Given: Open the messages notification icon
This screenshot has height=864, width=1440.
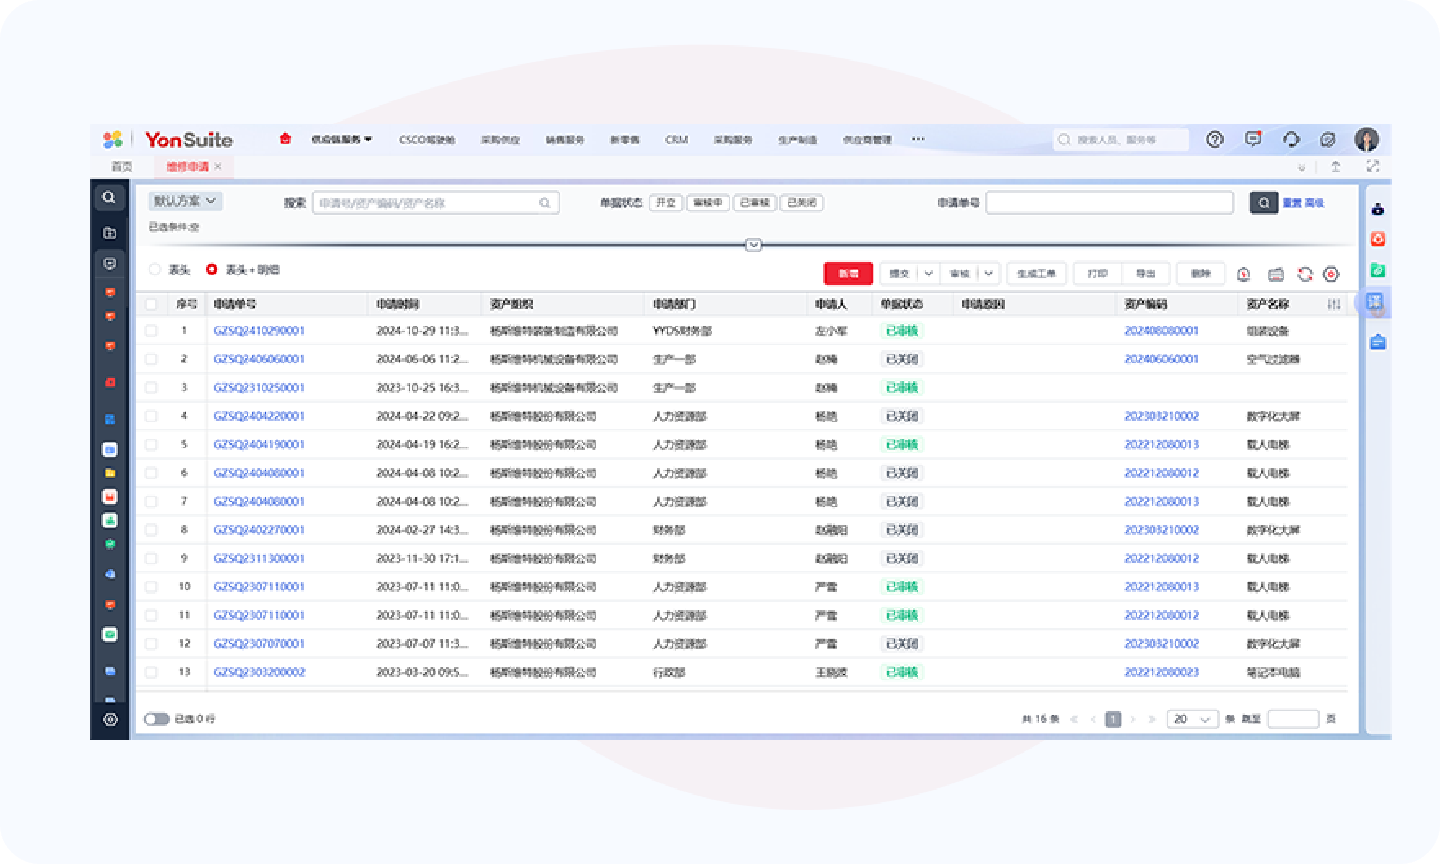Looking at the screenshot, I should tap(1253, 140).
